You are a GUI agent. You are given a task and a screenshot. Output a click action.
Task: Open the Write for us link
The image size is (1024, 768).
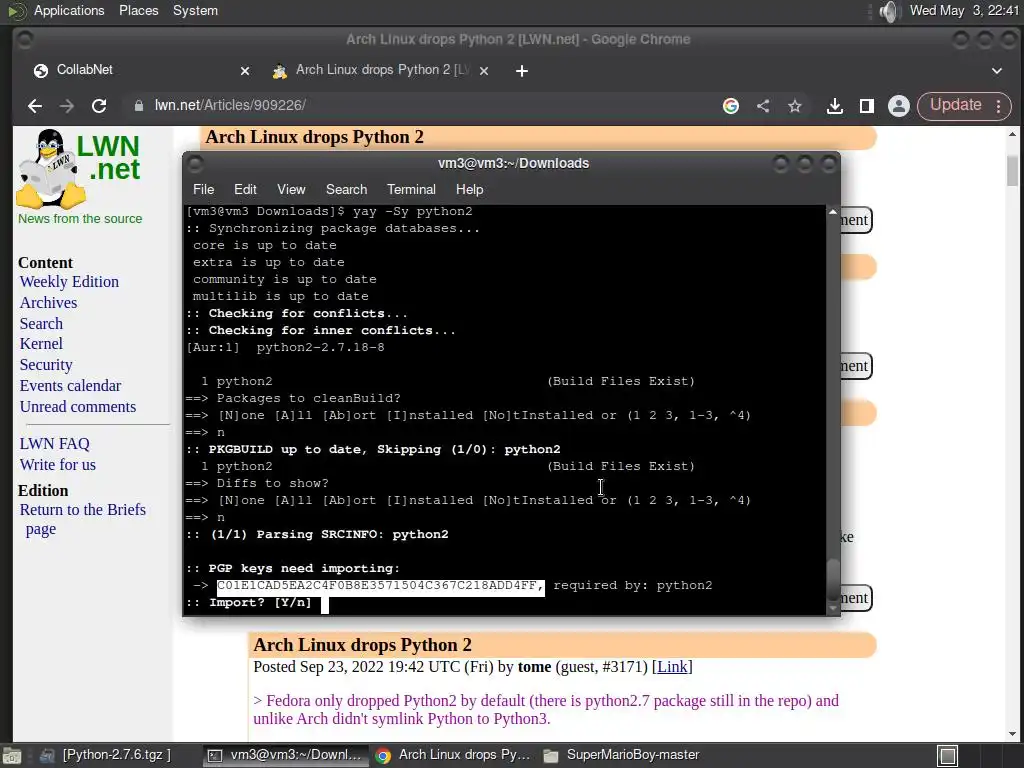tap(57, 464)
